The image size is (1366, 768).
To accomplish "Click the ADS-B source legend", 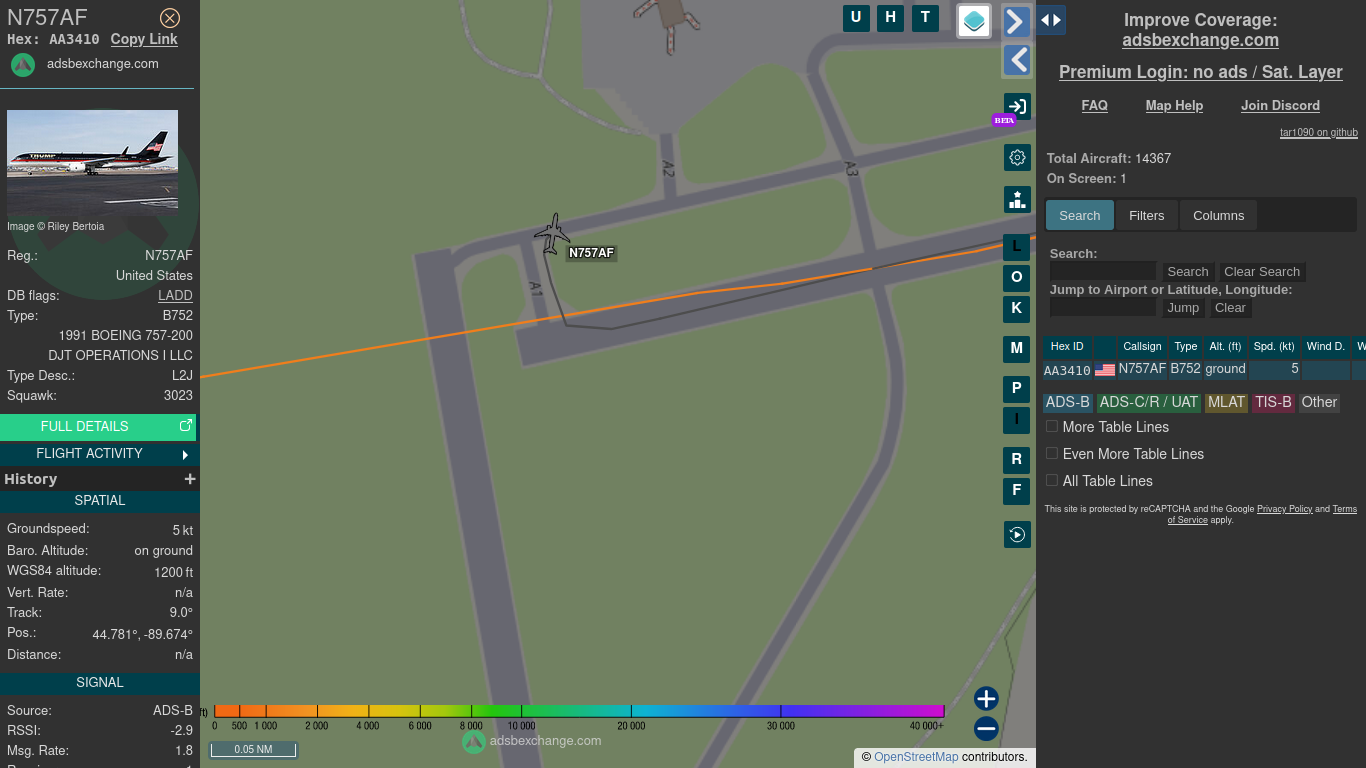I will click(x=1067, y=402).
